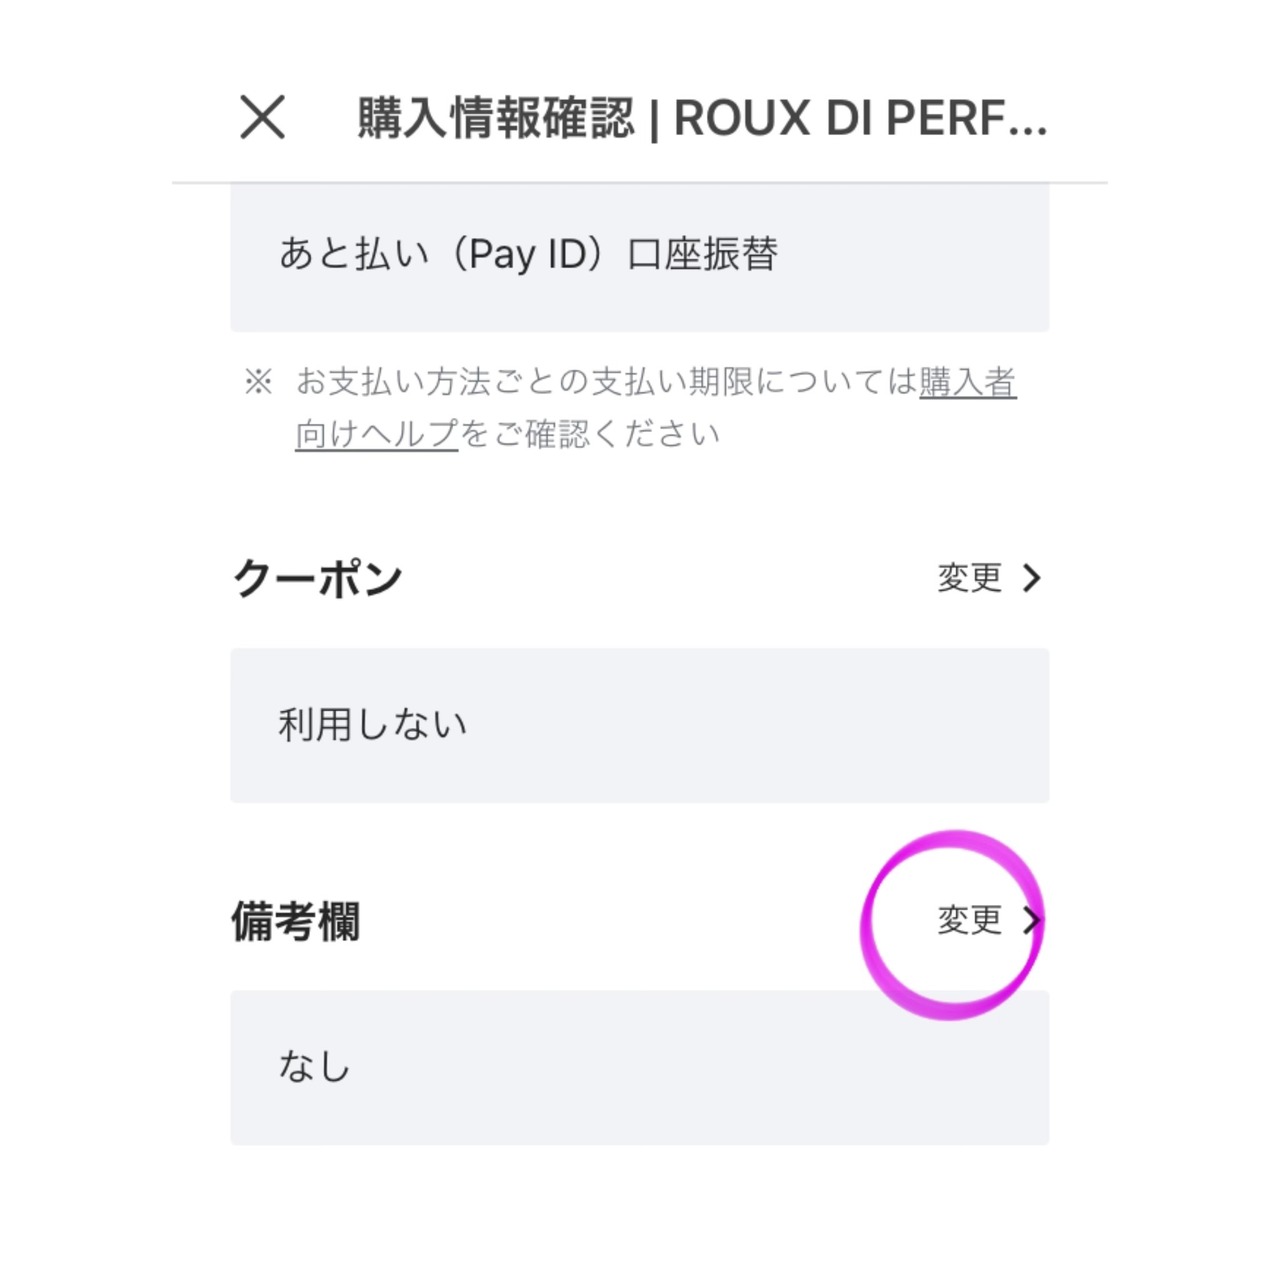Click the 購入情報確認 page title

coord(496,118)
